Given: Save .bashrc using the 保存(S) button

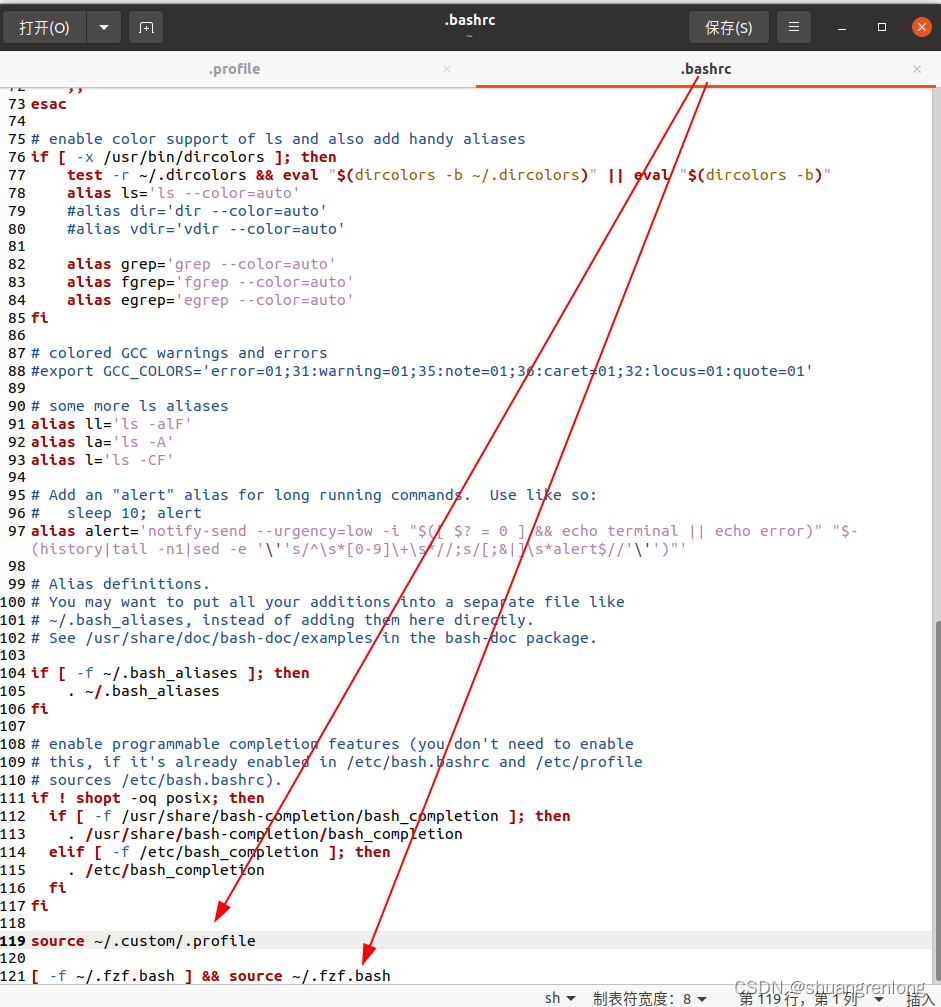Looking at the screenshot, I should pos(728,27).
